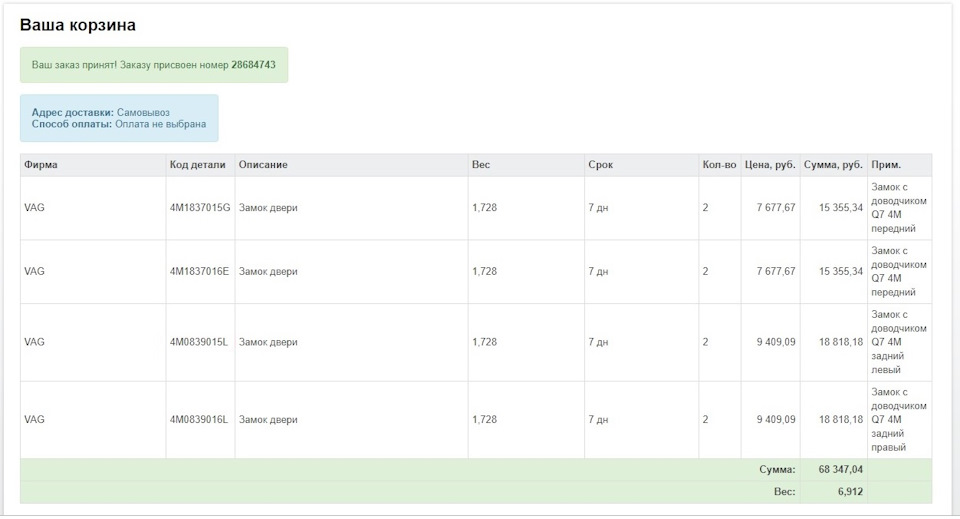The width and height of the screenshot is (960, 519).
Task: Click 'Способ оплаты: Оплата не выбрана' line
Action: point(119,124)
